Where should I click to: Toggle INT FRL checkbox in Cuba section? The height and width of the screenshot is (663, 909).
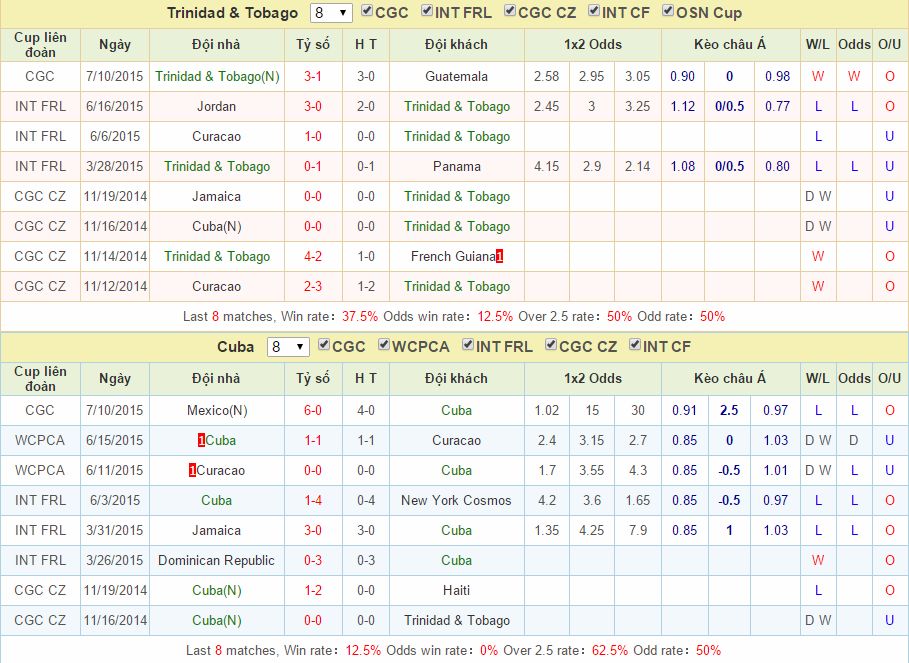click(x=468, y=345)
